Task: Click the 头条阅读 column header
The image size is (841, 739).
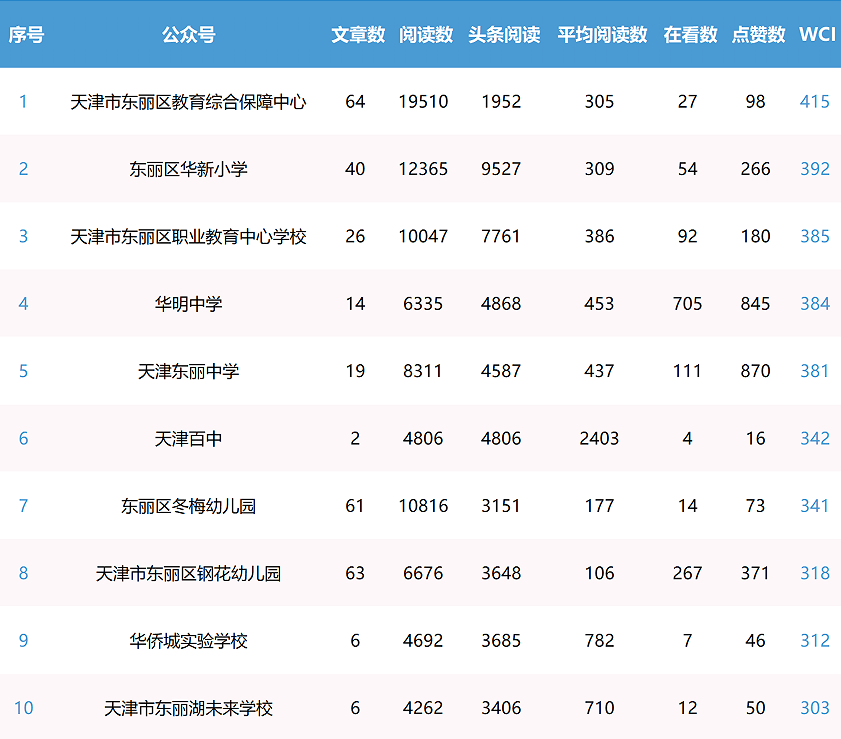Action: pyautogui.click(x=504, y=35)
